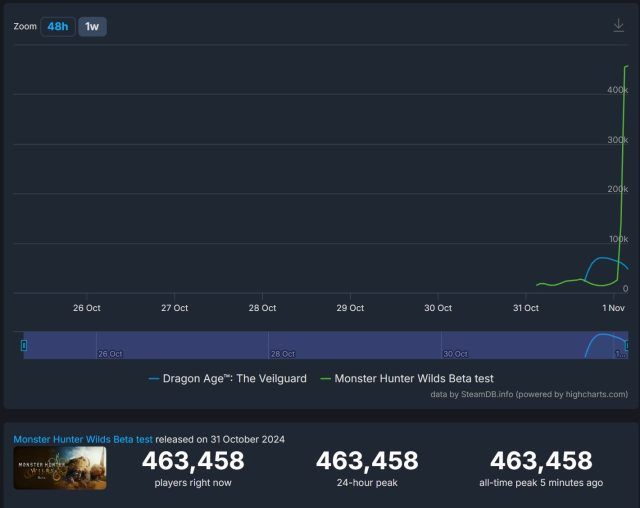Click the Monster Hunter Wilds game thumbnail
The height and width of the screenshot is (508, 640).
click(60, 468)
